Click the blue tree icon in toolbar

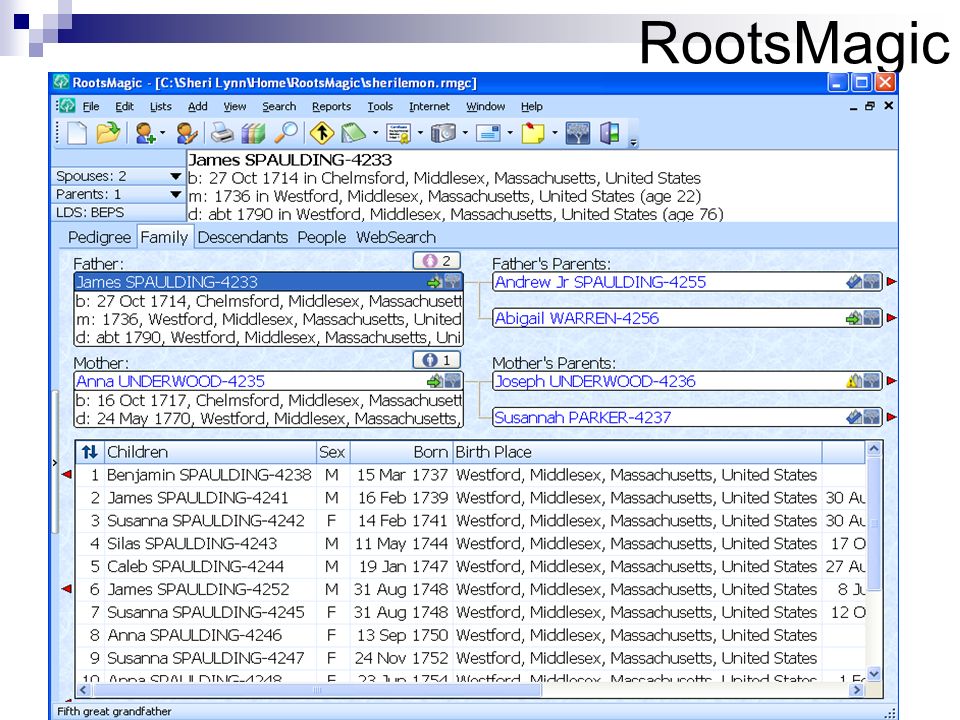pos(577,133)
